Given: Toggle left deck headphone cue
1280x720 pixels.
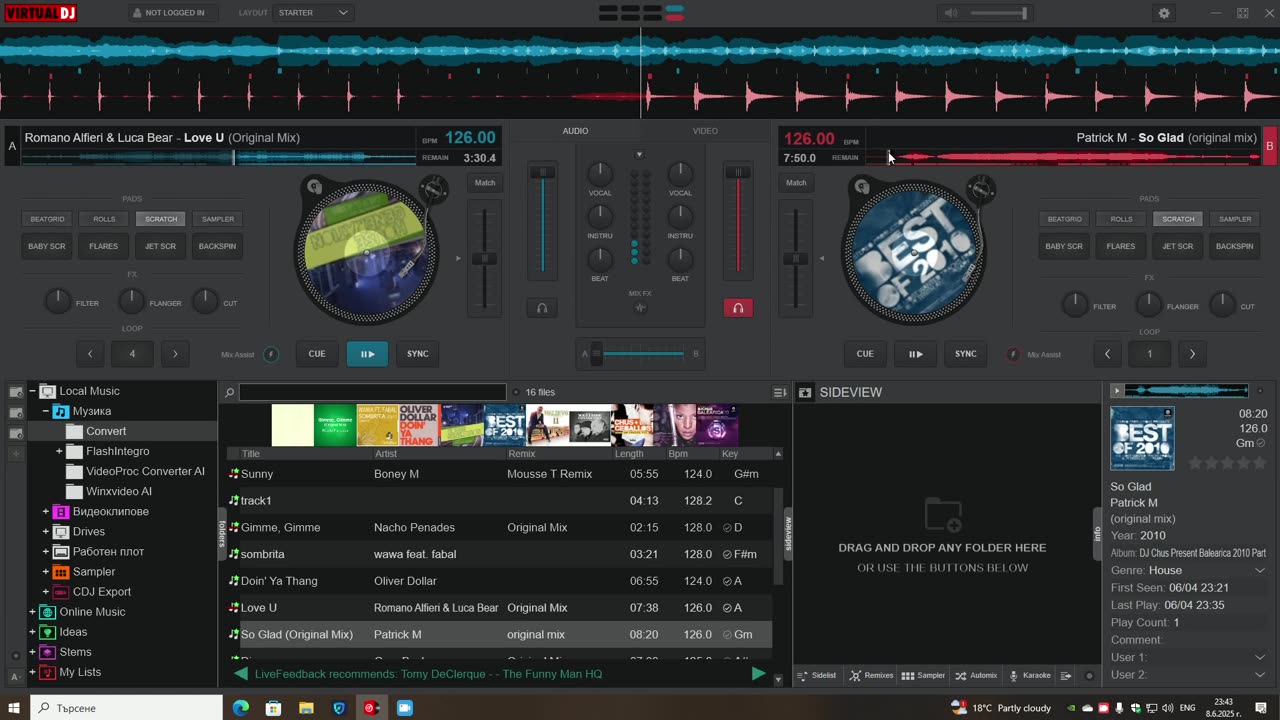Looking at the screenshot, I should 542,308.
